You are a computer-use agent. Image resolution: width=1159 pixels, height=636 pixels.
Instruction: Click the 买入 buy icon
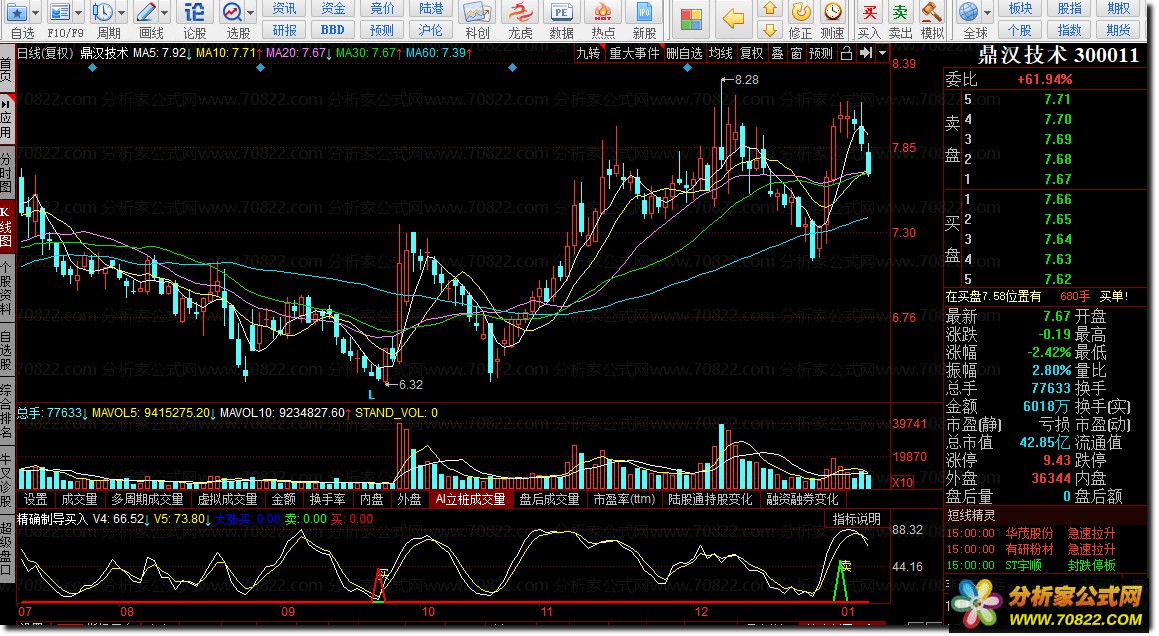click(869, 13)
